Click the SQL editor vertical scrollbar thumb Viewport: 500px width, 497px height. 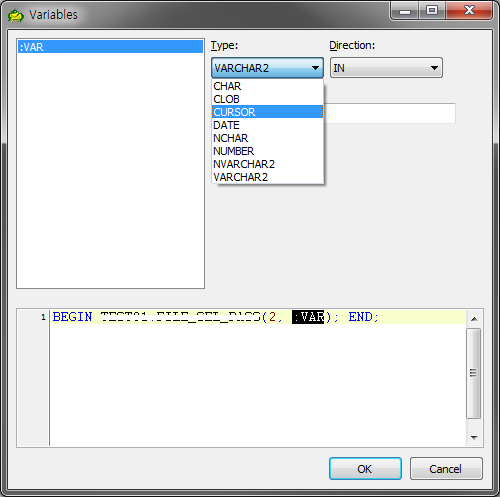(473, 373)
